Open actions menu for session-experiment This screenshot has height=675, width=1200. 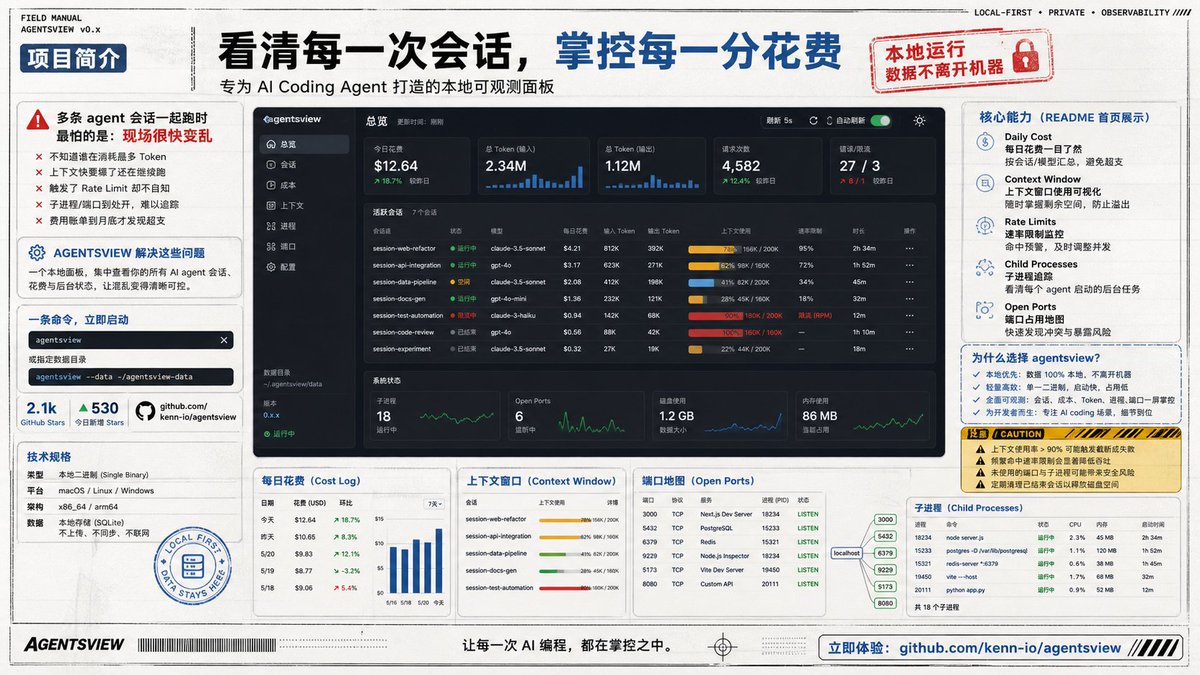[x=909, y=349]
